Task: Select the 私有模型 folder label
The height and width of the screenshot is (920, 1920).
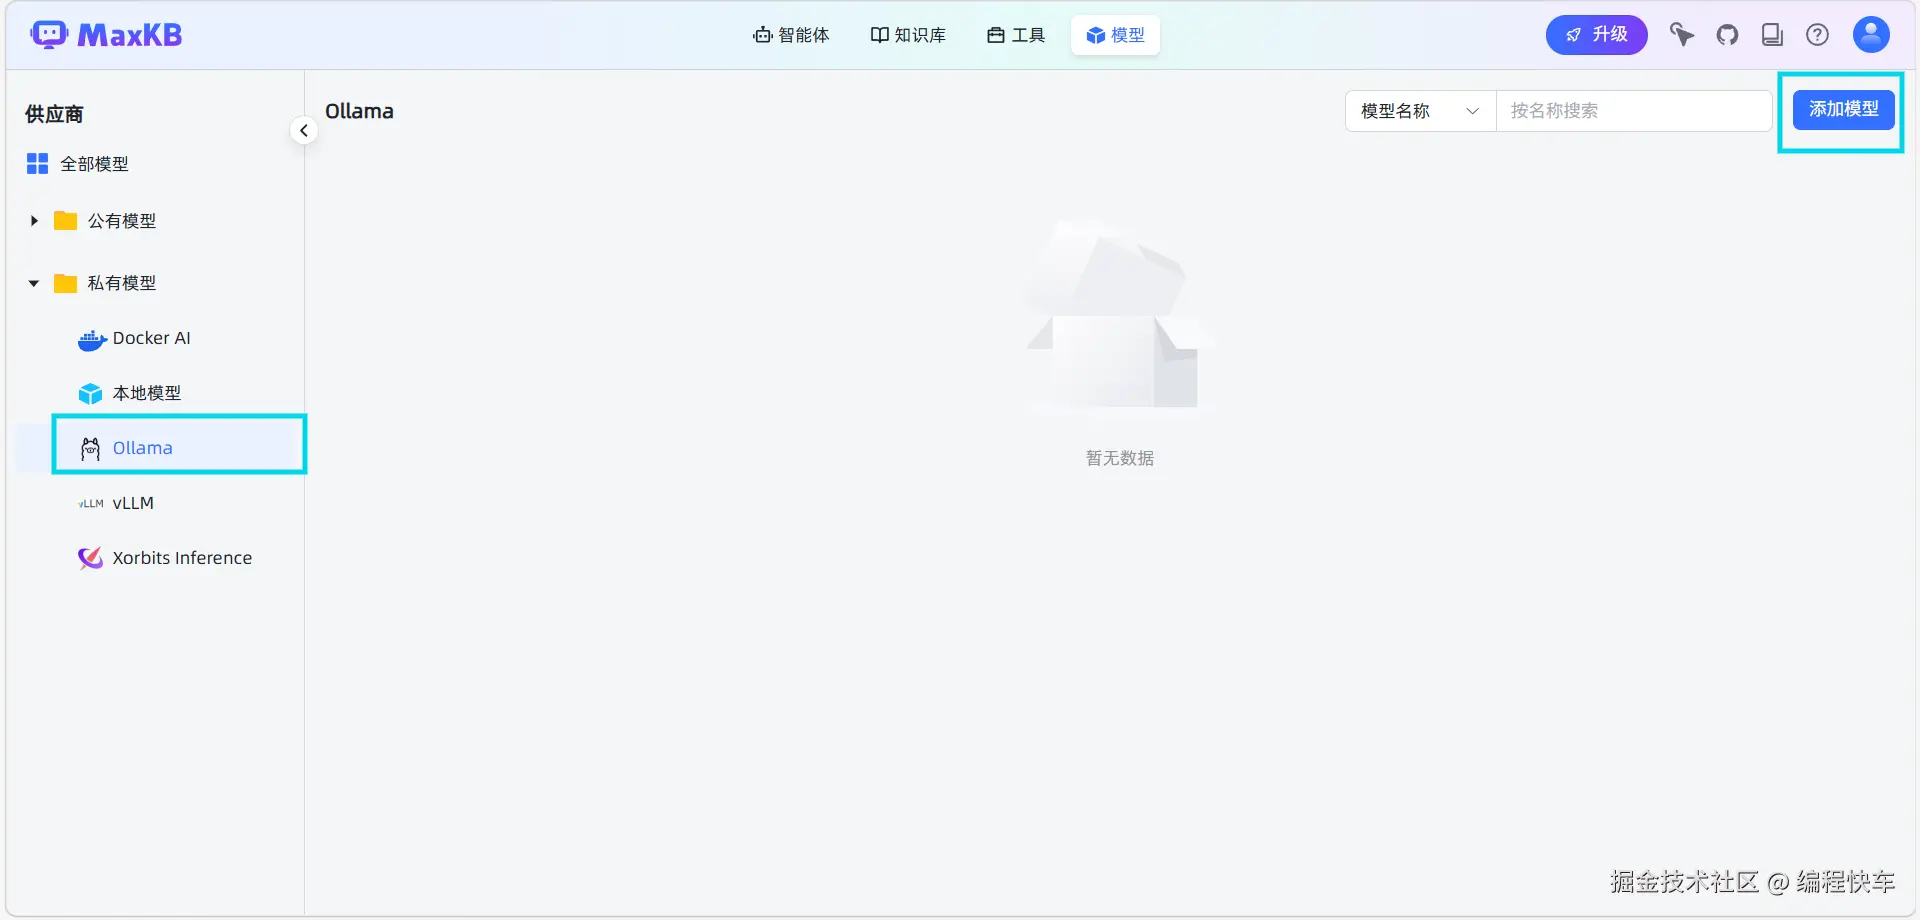Action: tap(122, 283)
